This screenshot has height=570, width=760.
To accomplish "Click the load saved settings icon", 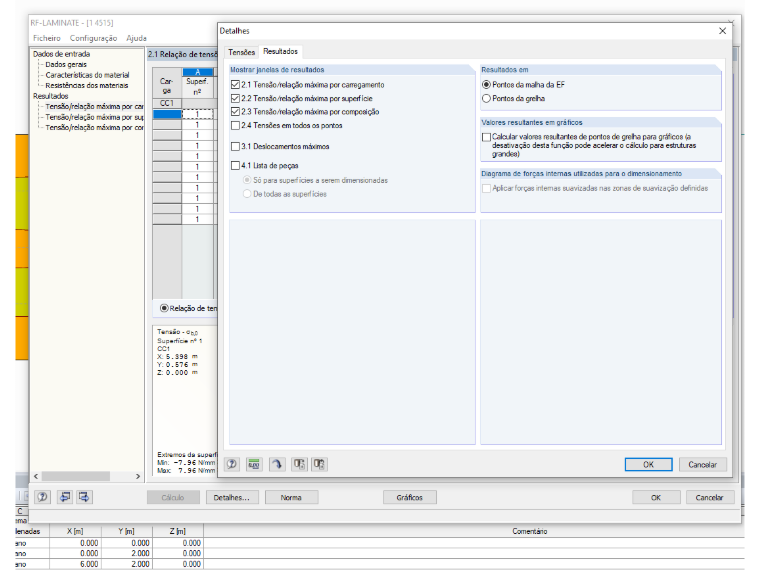I will 300,464.
